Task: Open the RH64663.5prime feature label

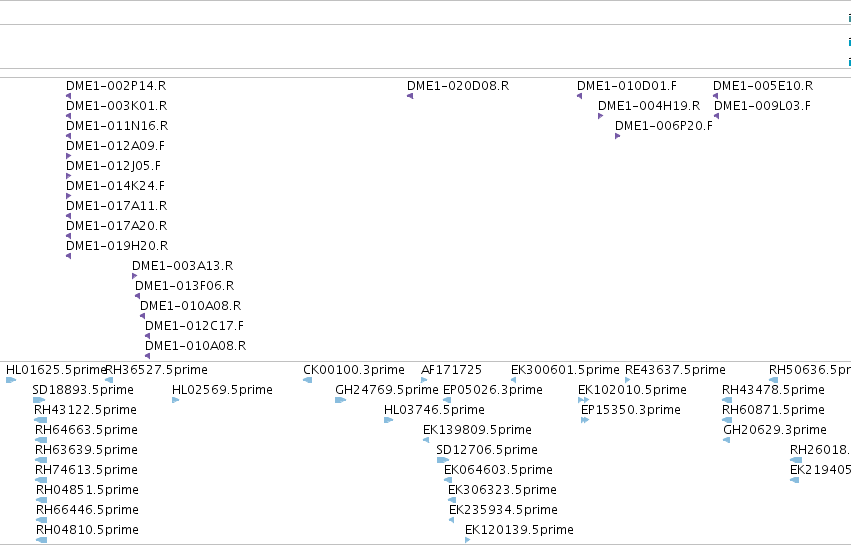Action: point(86,430)
